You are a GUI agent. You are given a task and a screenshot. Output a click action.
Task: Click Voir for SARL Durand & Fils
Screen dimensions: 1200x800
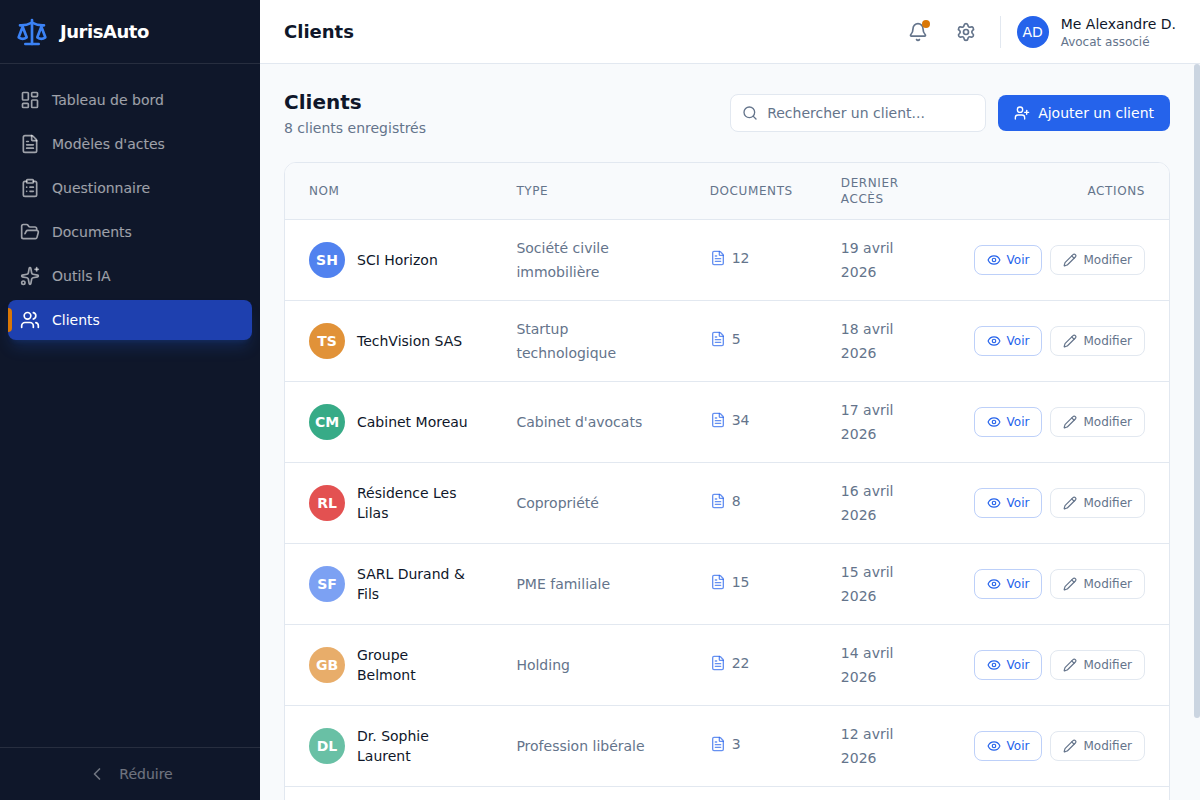(x=1008, y=584)
